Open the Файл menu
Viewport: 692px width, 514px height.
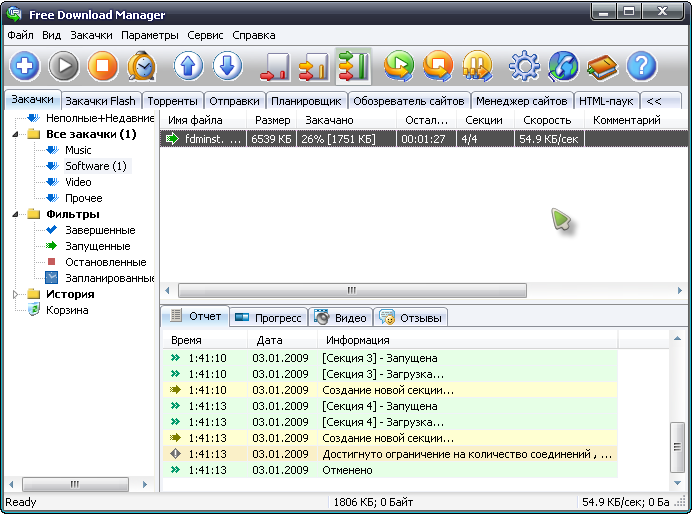tap(20, 35)
